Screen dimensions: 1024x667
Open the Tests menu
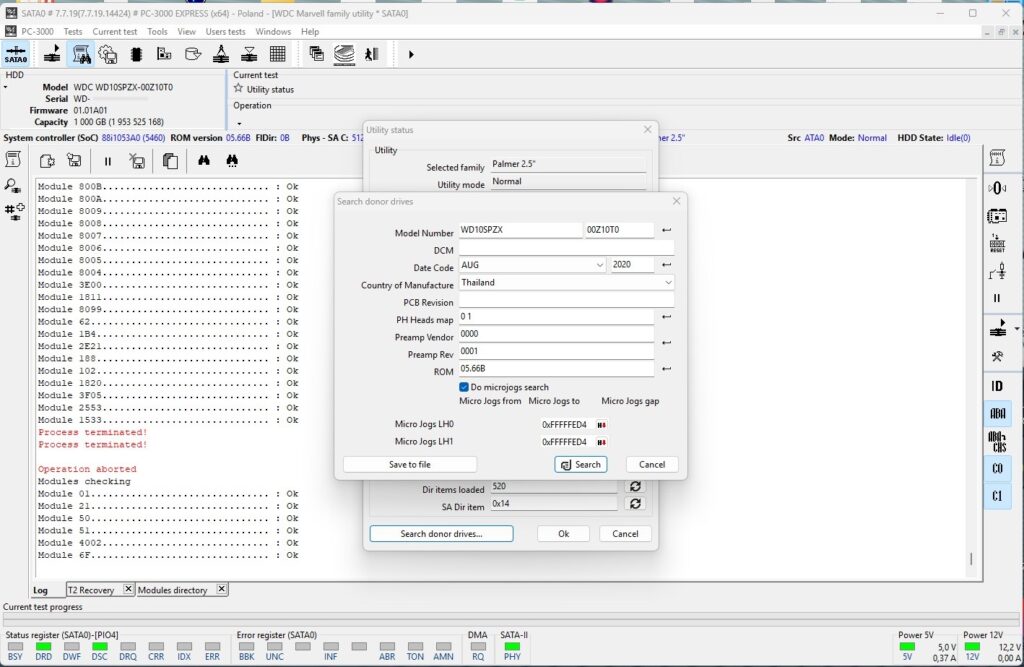click(72, 31)
